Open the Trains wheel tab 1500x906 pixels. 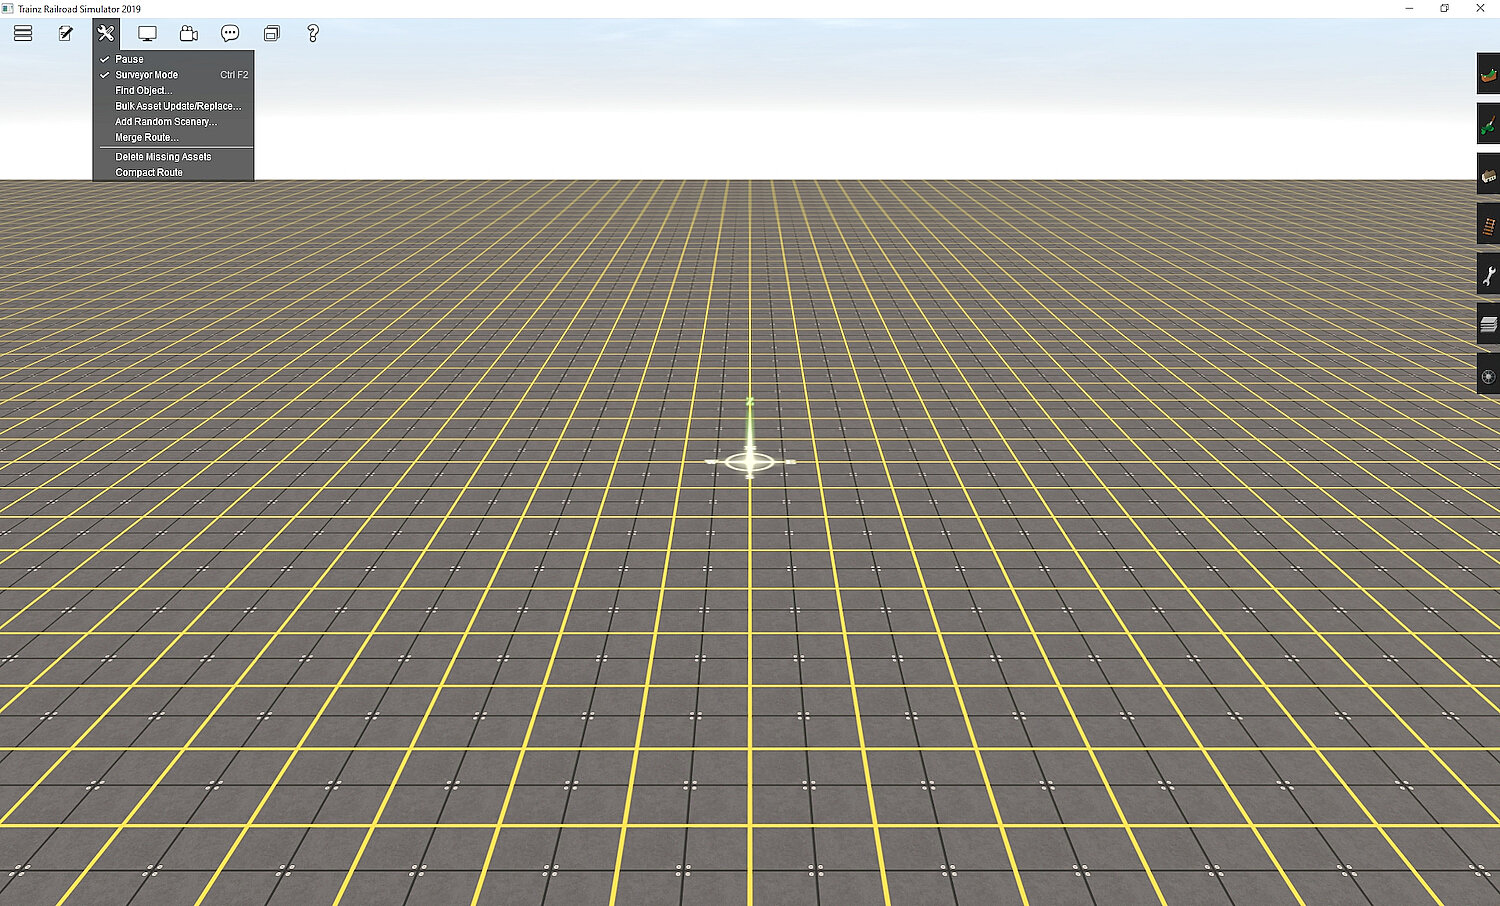[1488, 375]
